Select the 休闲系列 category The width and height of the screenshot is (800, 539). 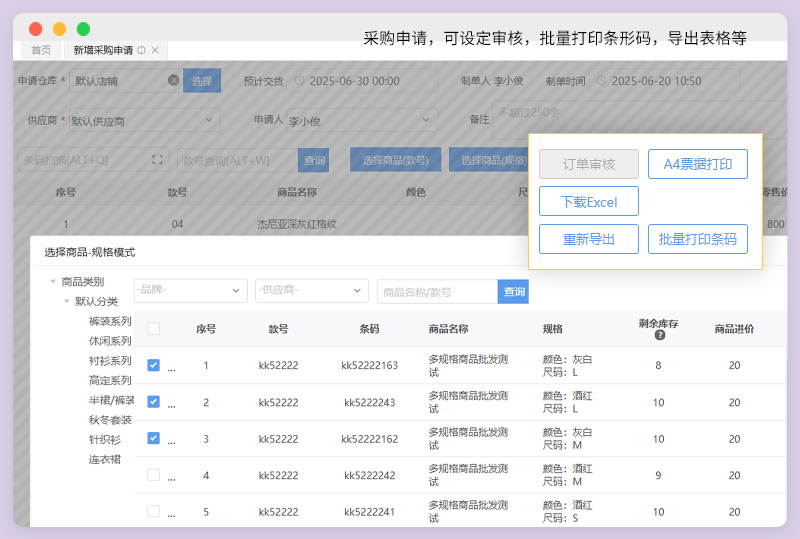click(x=110, y=341)
